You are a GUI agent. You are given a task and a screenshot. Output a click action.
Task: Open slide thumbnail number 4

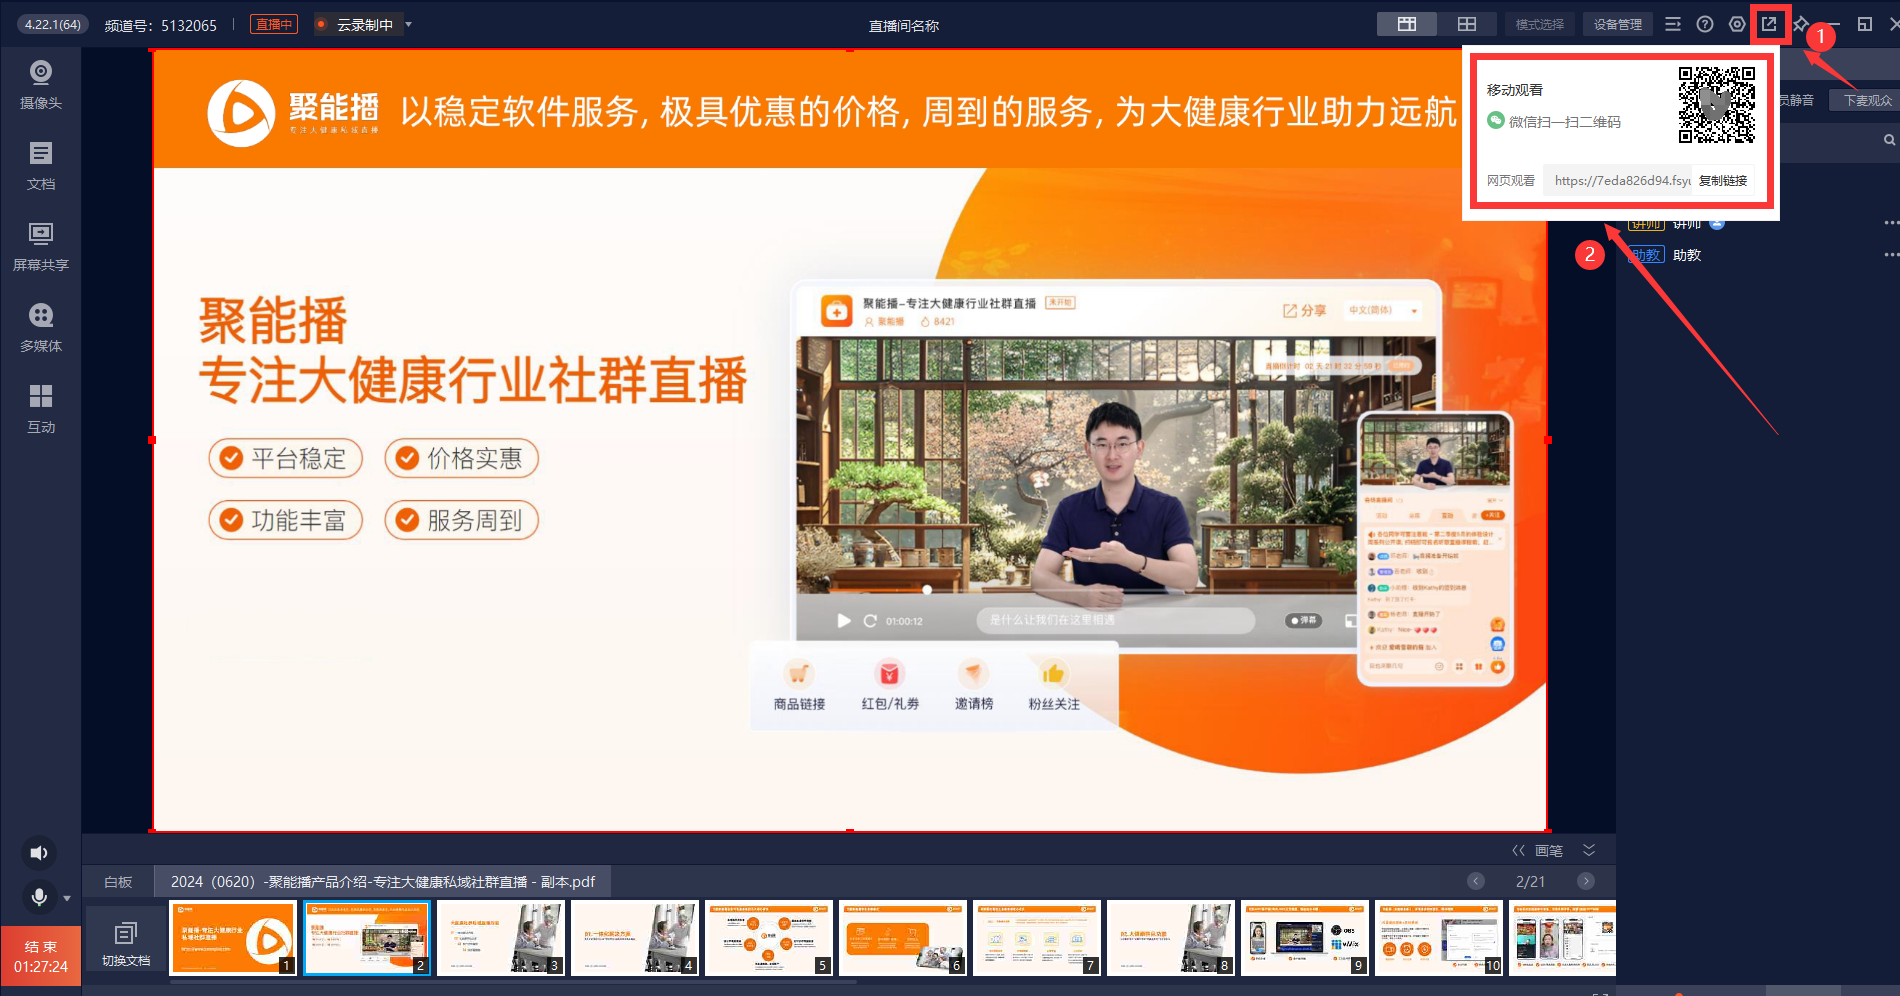635,937
